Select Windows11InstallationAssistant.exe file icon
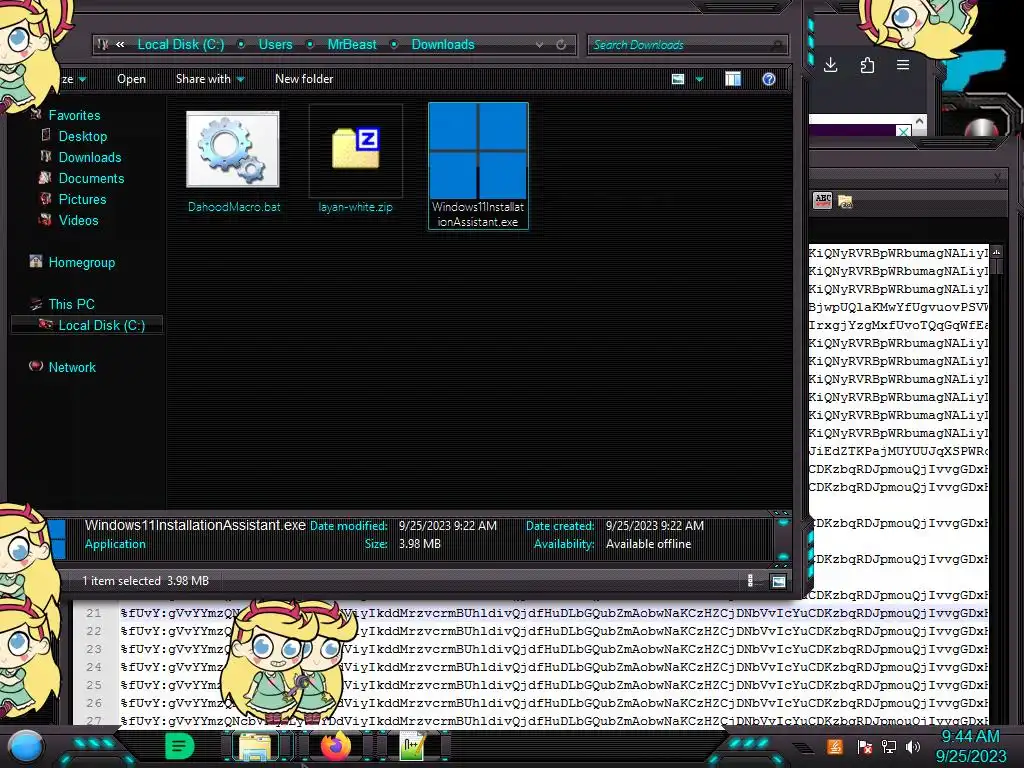 (478, 152)
